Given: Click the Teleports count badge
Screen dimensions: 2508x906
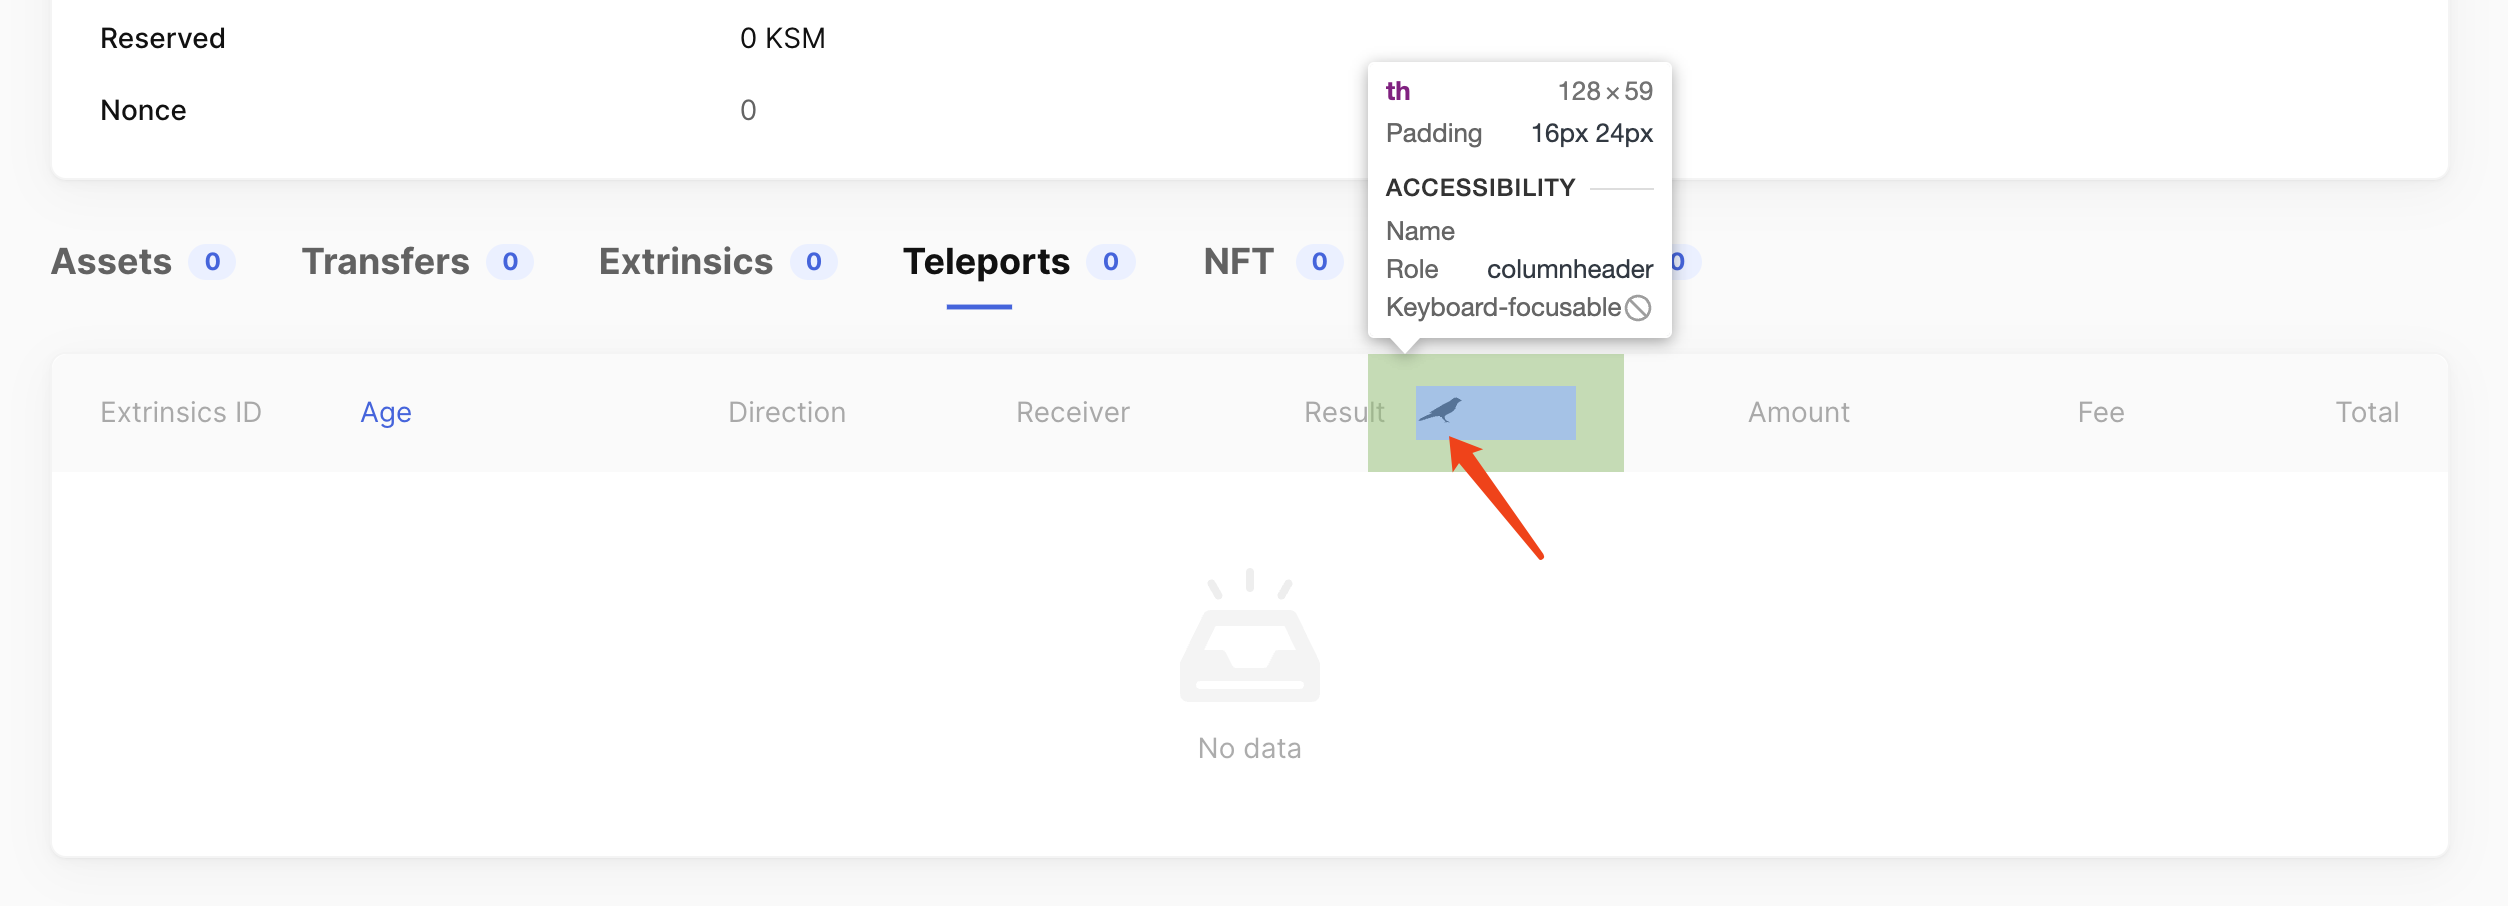Looking at the screenshot, I should [x=1111, y=262].
